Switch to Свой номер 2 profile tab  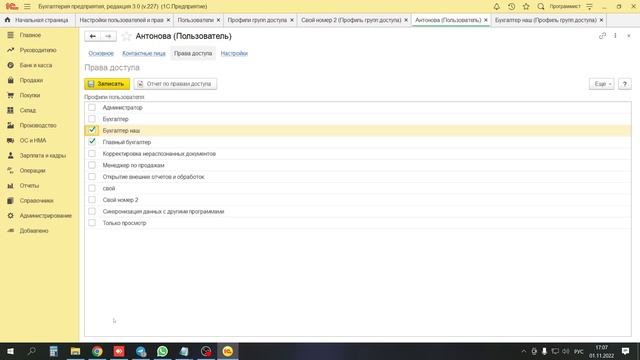coord(351,20)
